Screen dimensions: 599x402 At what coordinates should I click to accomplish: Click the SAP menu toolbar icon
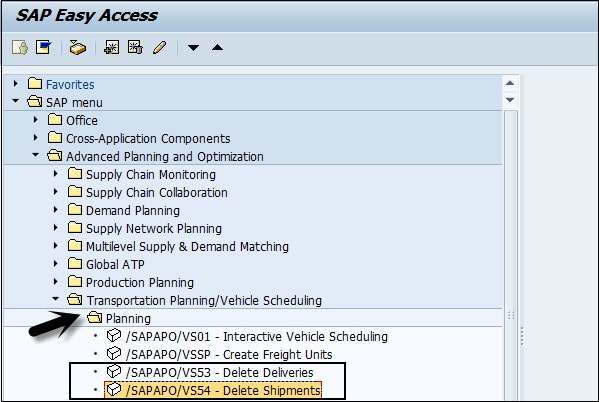pos(44,47)
